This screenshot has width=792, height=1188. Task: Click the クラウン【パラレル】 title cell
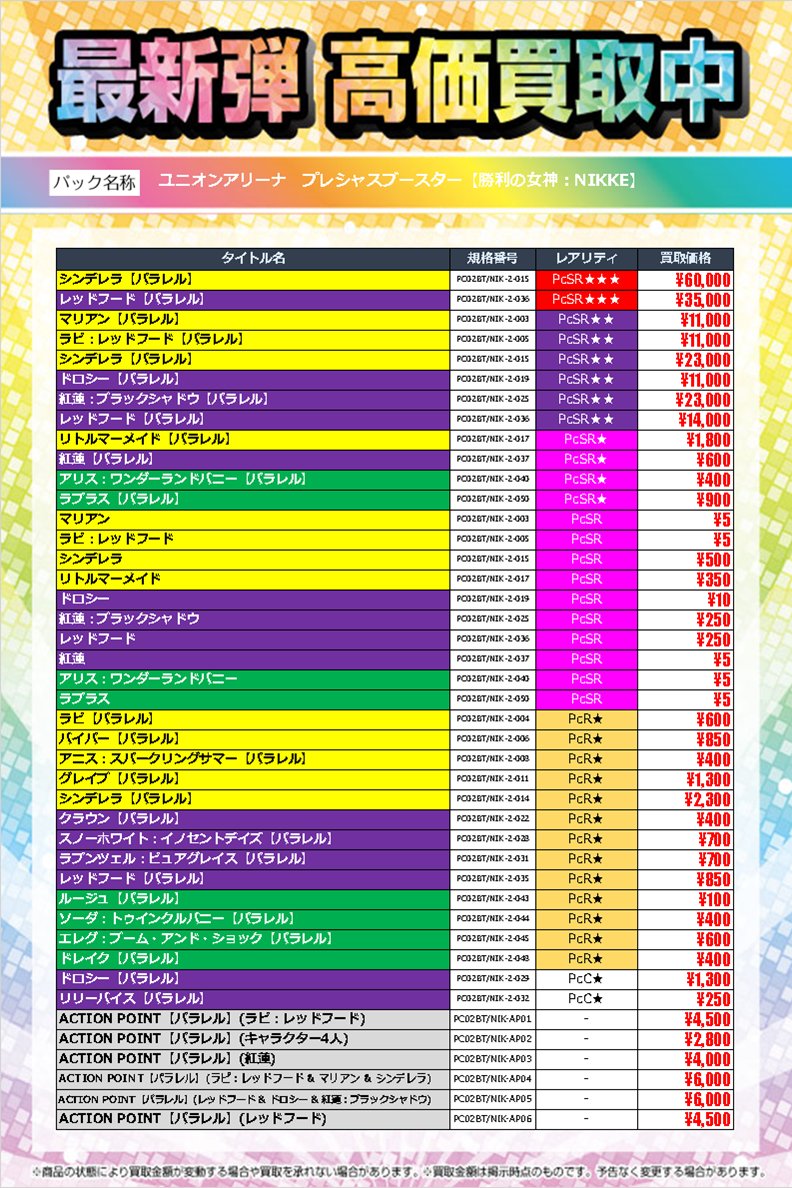[253, 819]
